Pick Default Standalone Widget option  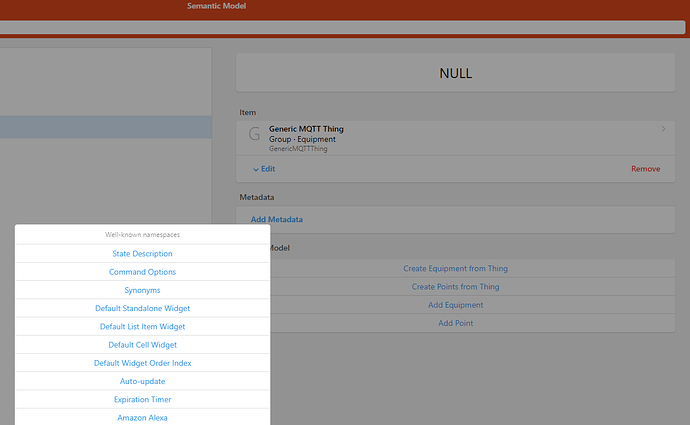(142, 308)
